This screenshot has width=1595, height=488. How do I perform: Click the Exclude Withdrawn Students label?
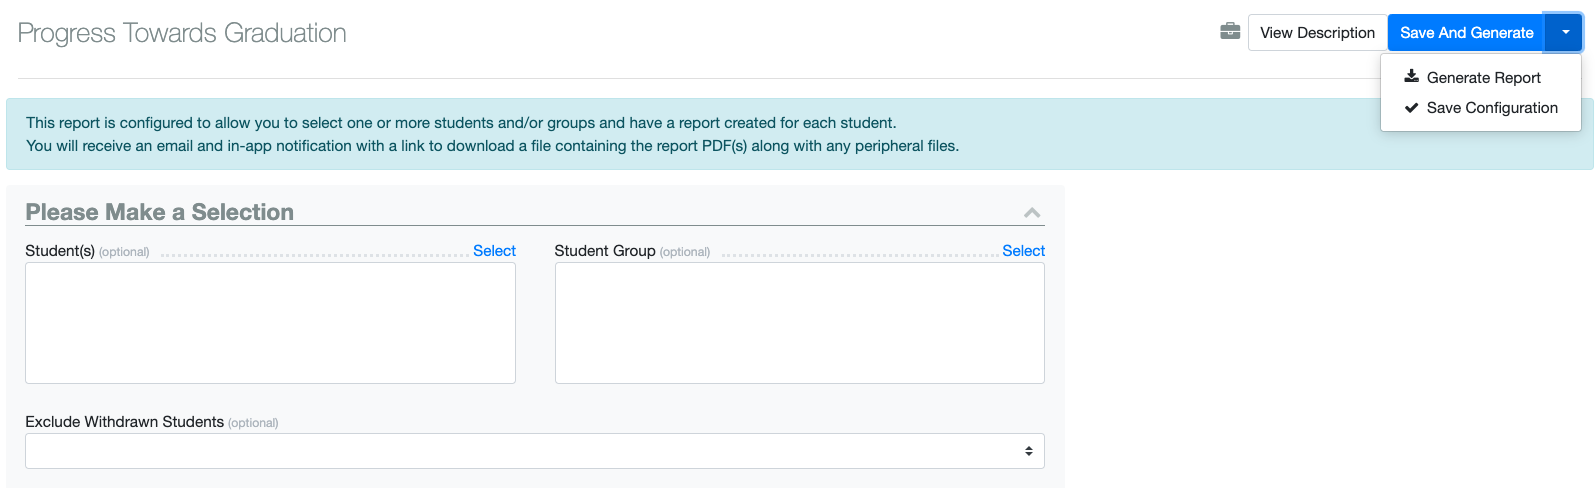pyautogui.click(x=124, y=422)
